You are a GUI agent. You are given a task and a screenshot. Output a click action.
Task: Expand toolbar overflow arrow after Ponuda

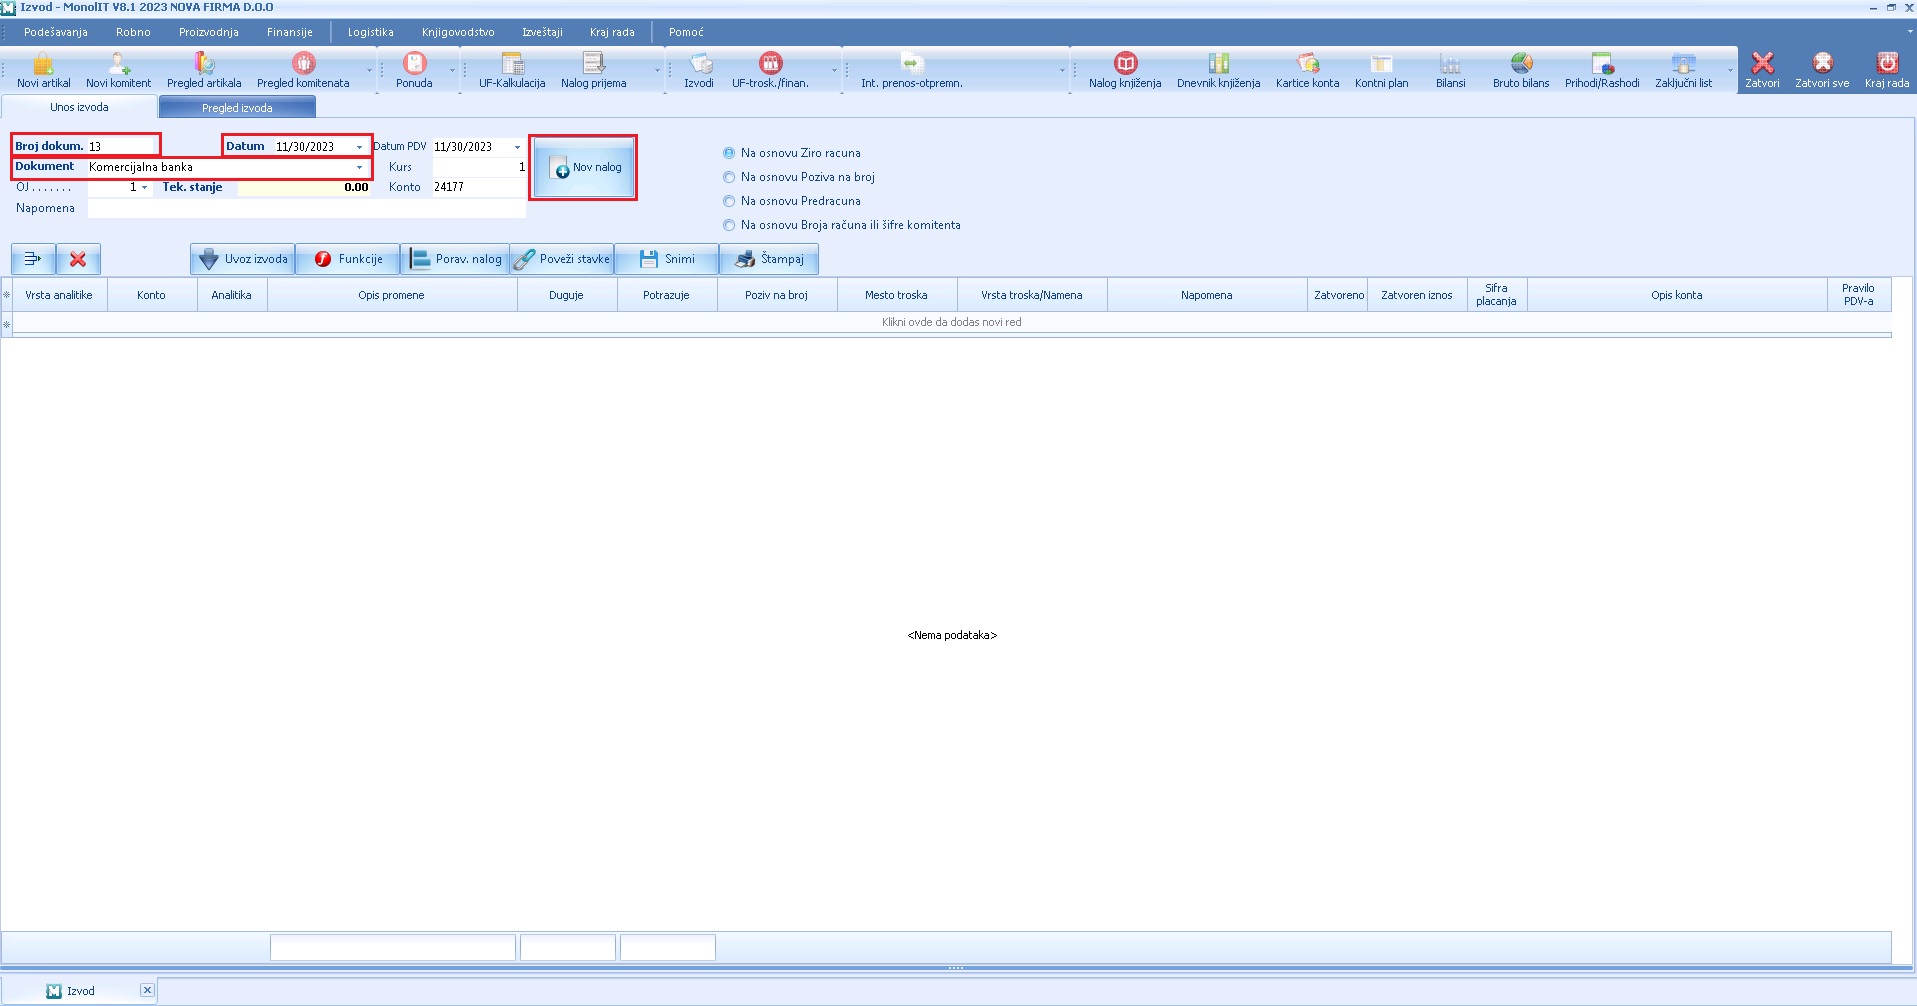pyautogui.click(x=452, y=70)
